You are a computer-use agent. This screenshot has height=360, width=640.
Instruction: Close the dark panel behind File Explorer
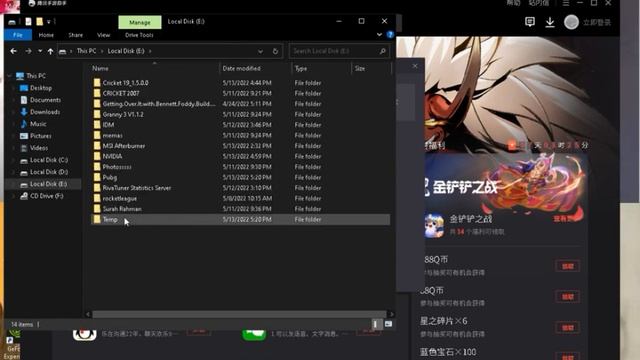pyautogui.click(x=415, y=66)
